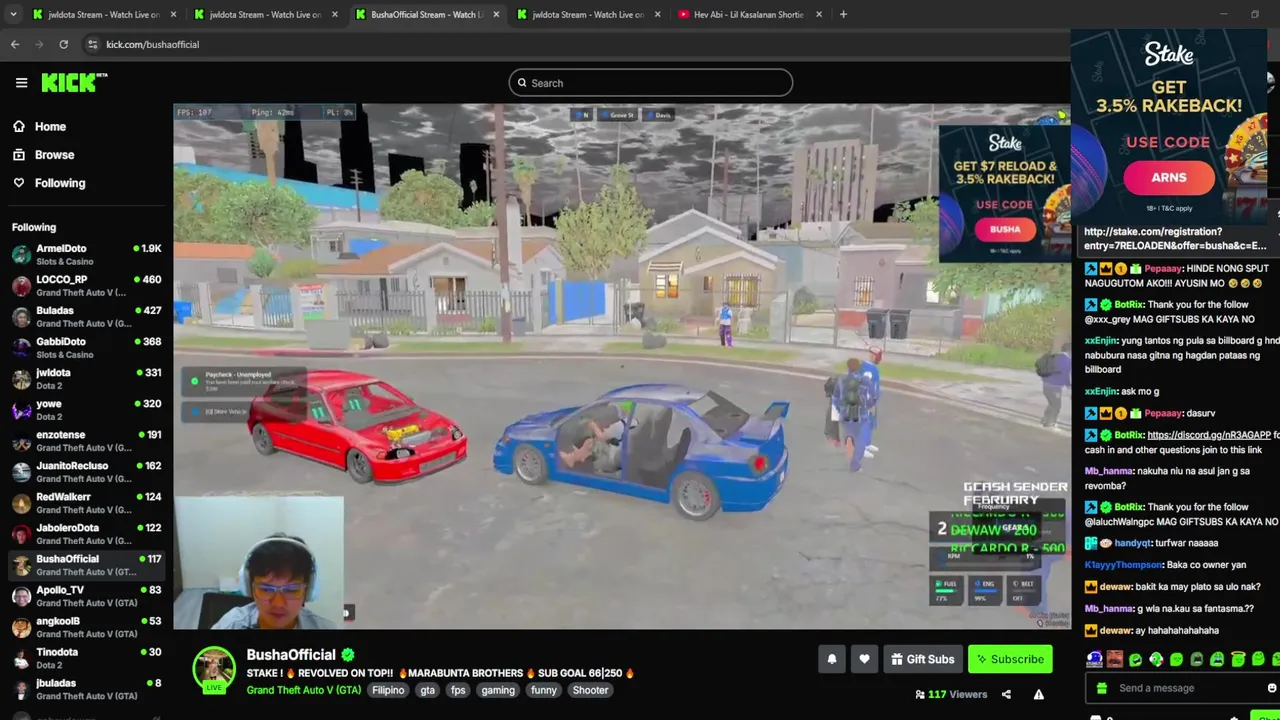
Task: Click the fps tag
Action: (x=458, y=690)
